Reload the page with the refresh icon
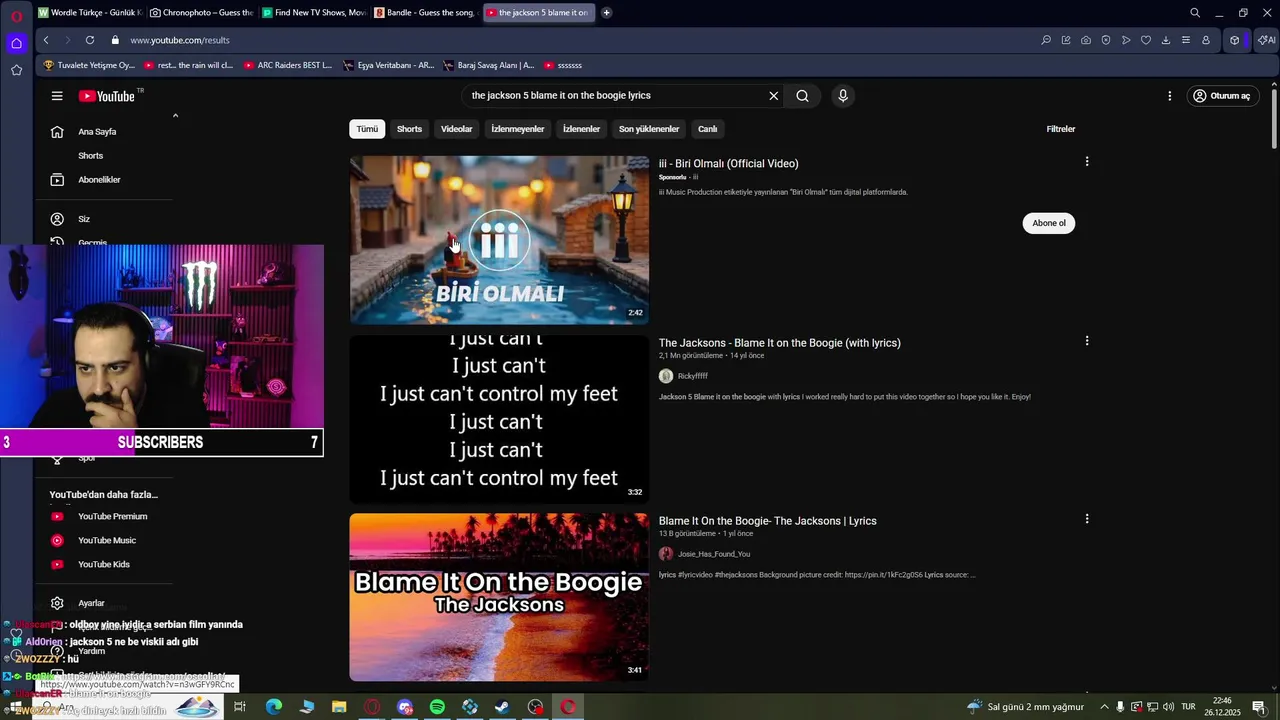1280x720 pixels. [90, 40]
